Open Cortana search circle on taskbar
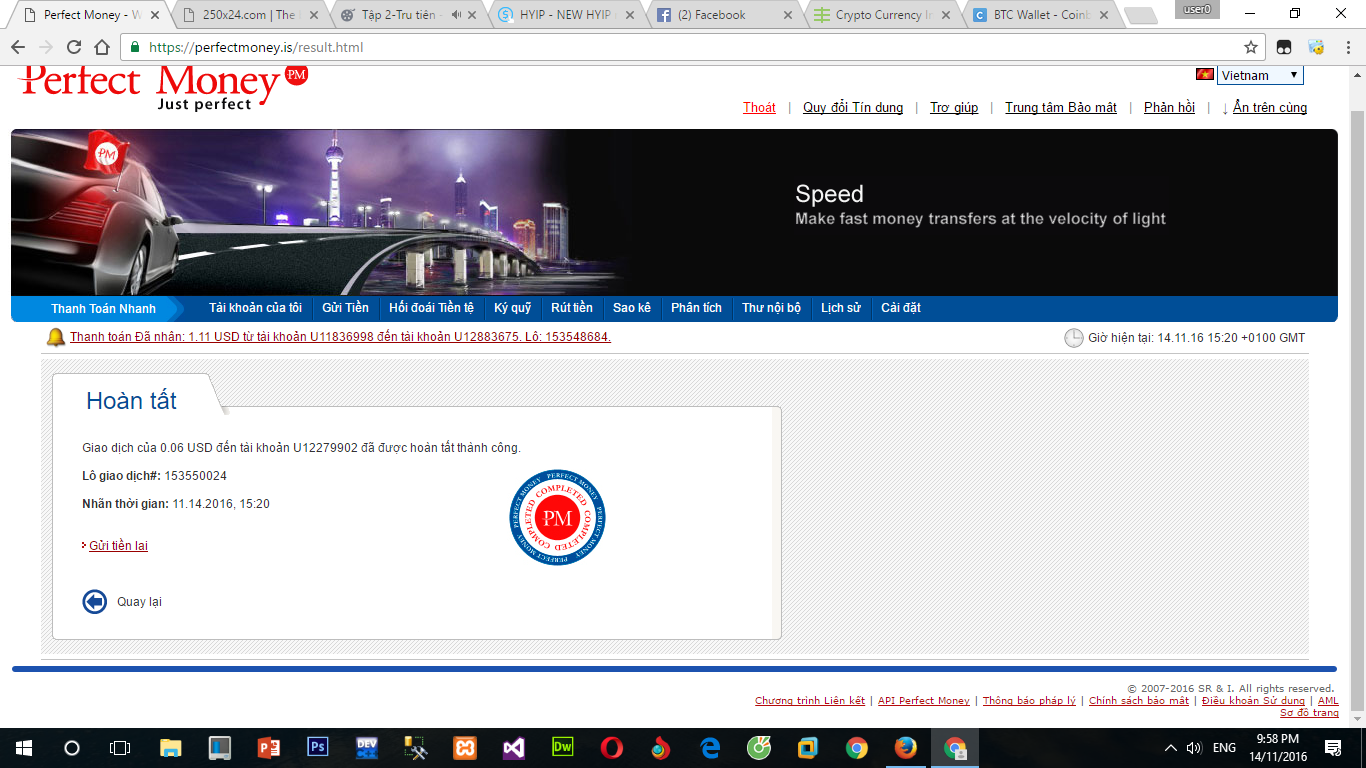The width and height of the screenshot is (1366, 768). (x=71, y=747)
